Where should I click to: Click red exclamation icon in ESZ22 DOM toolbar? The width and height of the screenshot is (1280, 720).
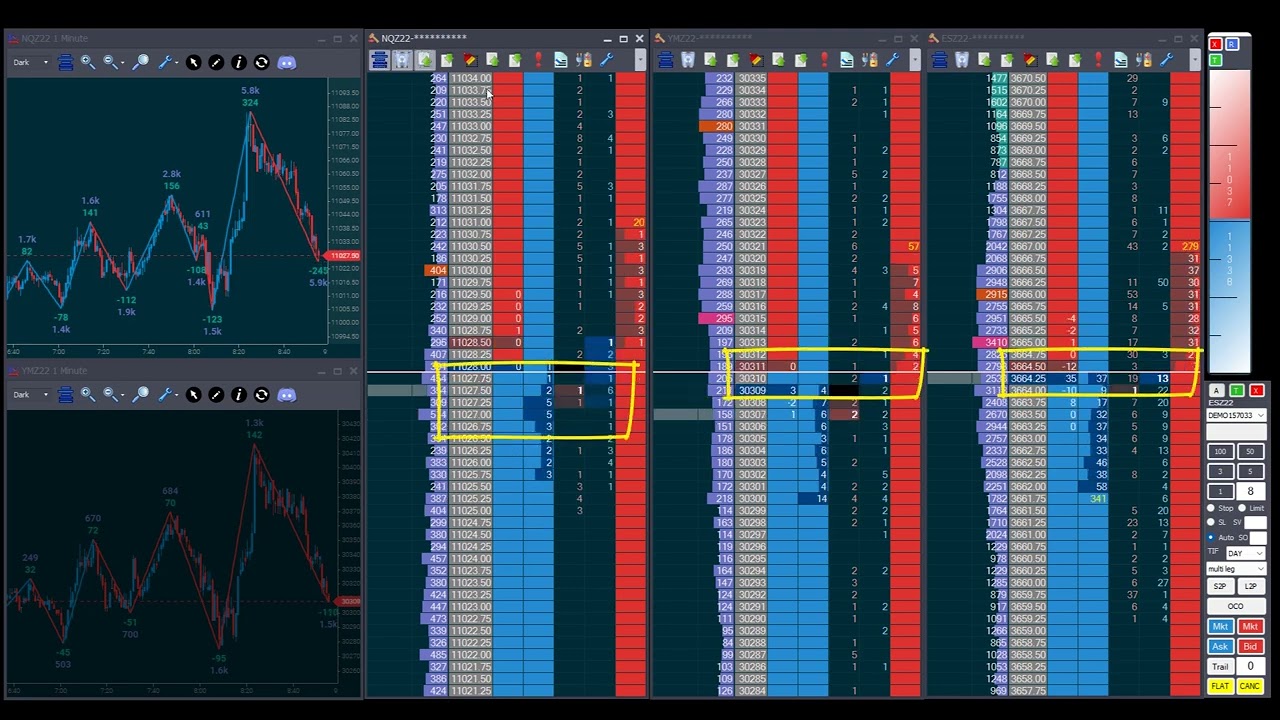1099,61
